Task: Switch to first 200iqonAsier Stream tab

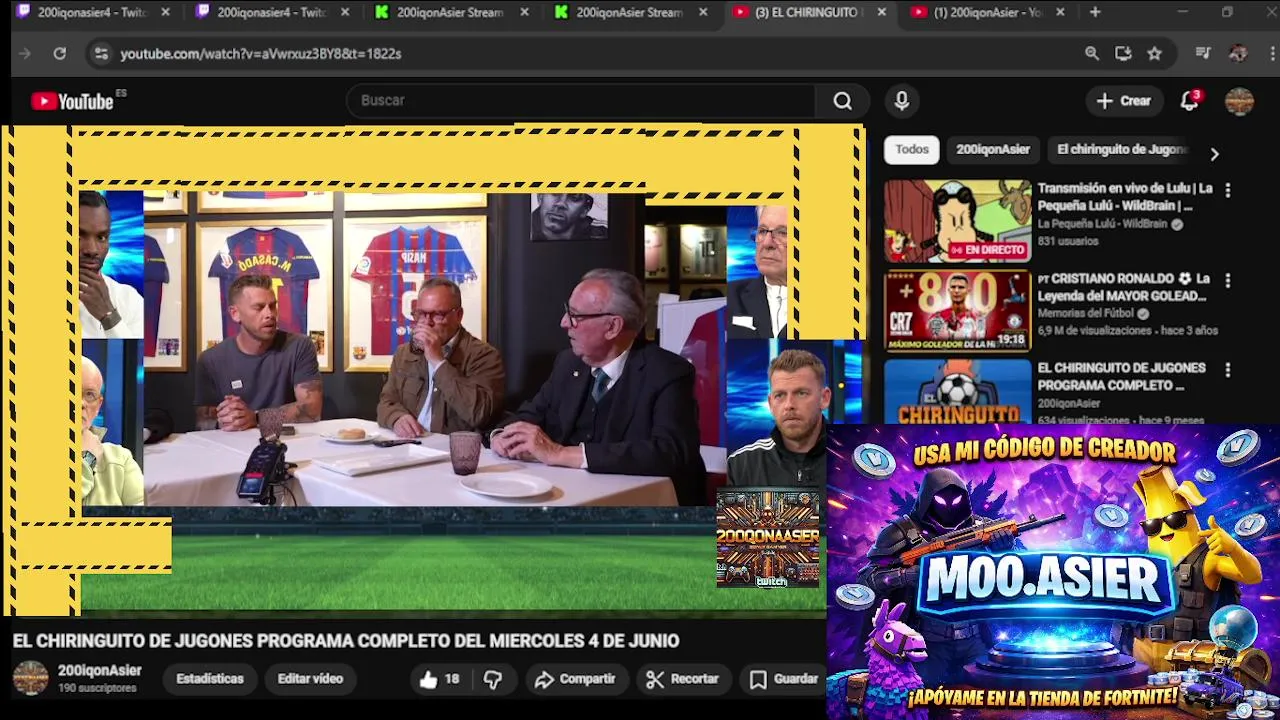Action: click(x=450, y=12)
